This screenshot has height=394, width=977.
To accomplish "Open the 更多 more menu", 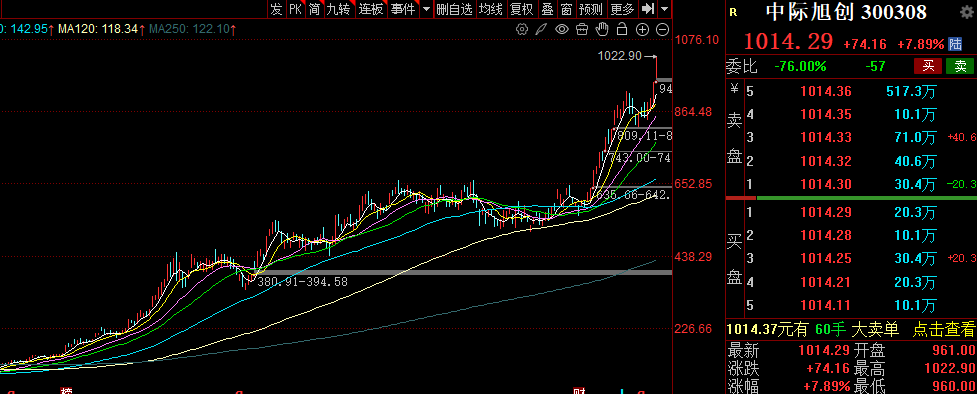I will tap(622, 9).
